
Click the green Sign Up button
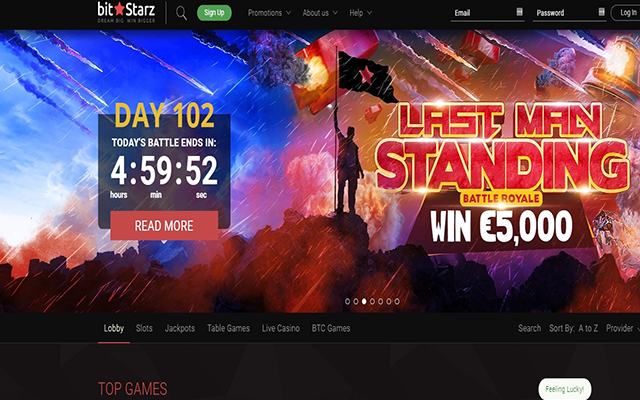(214, 13)
